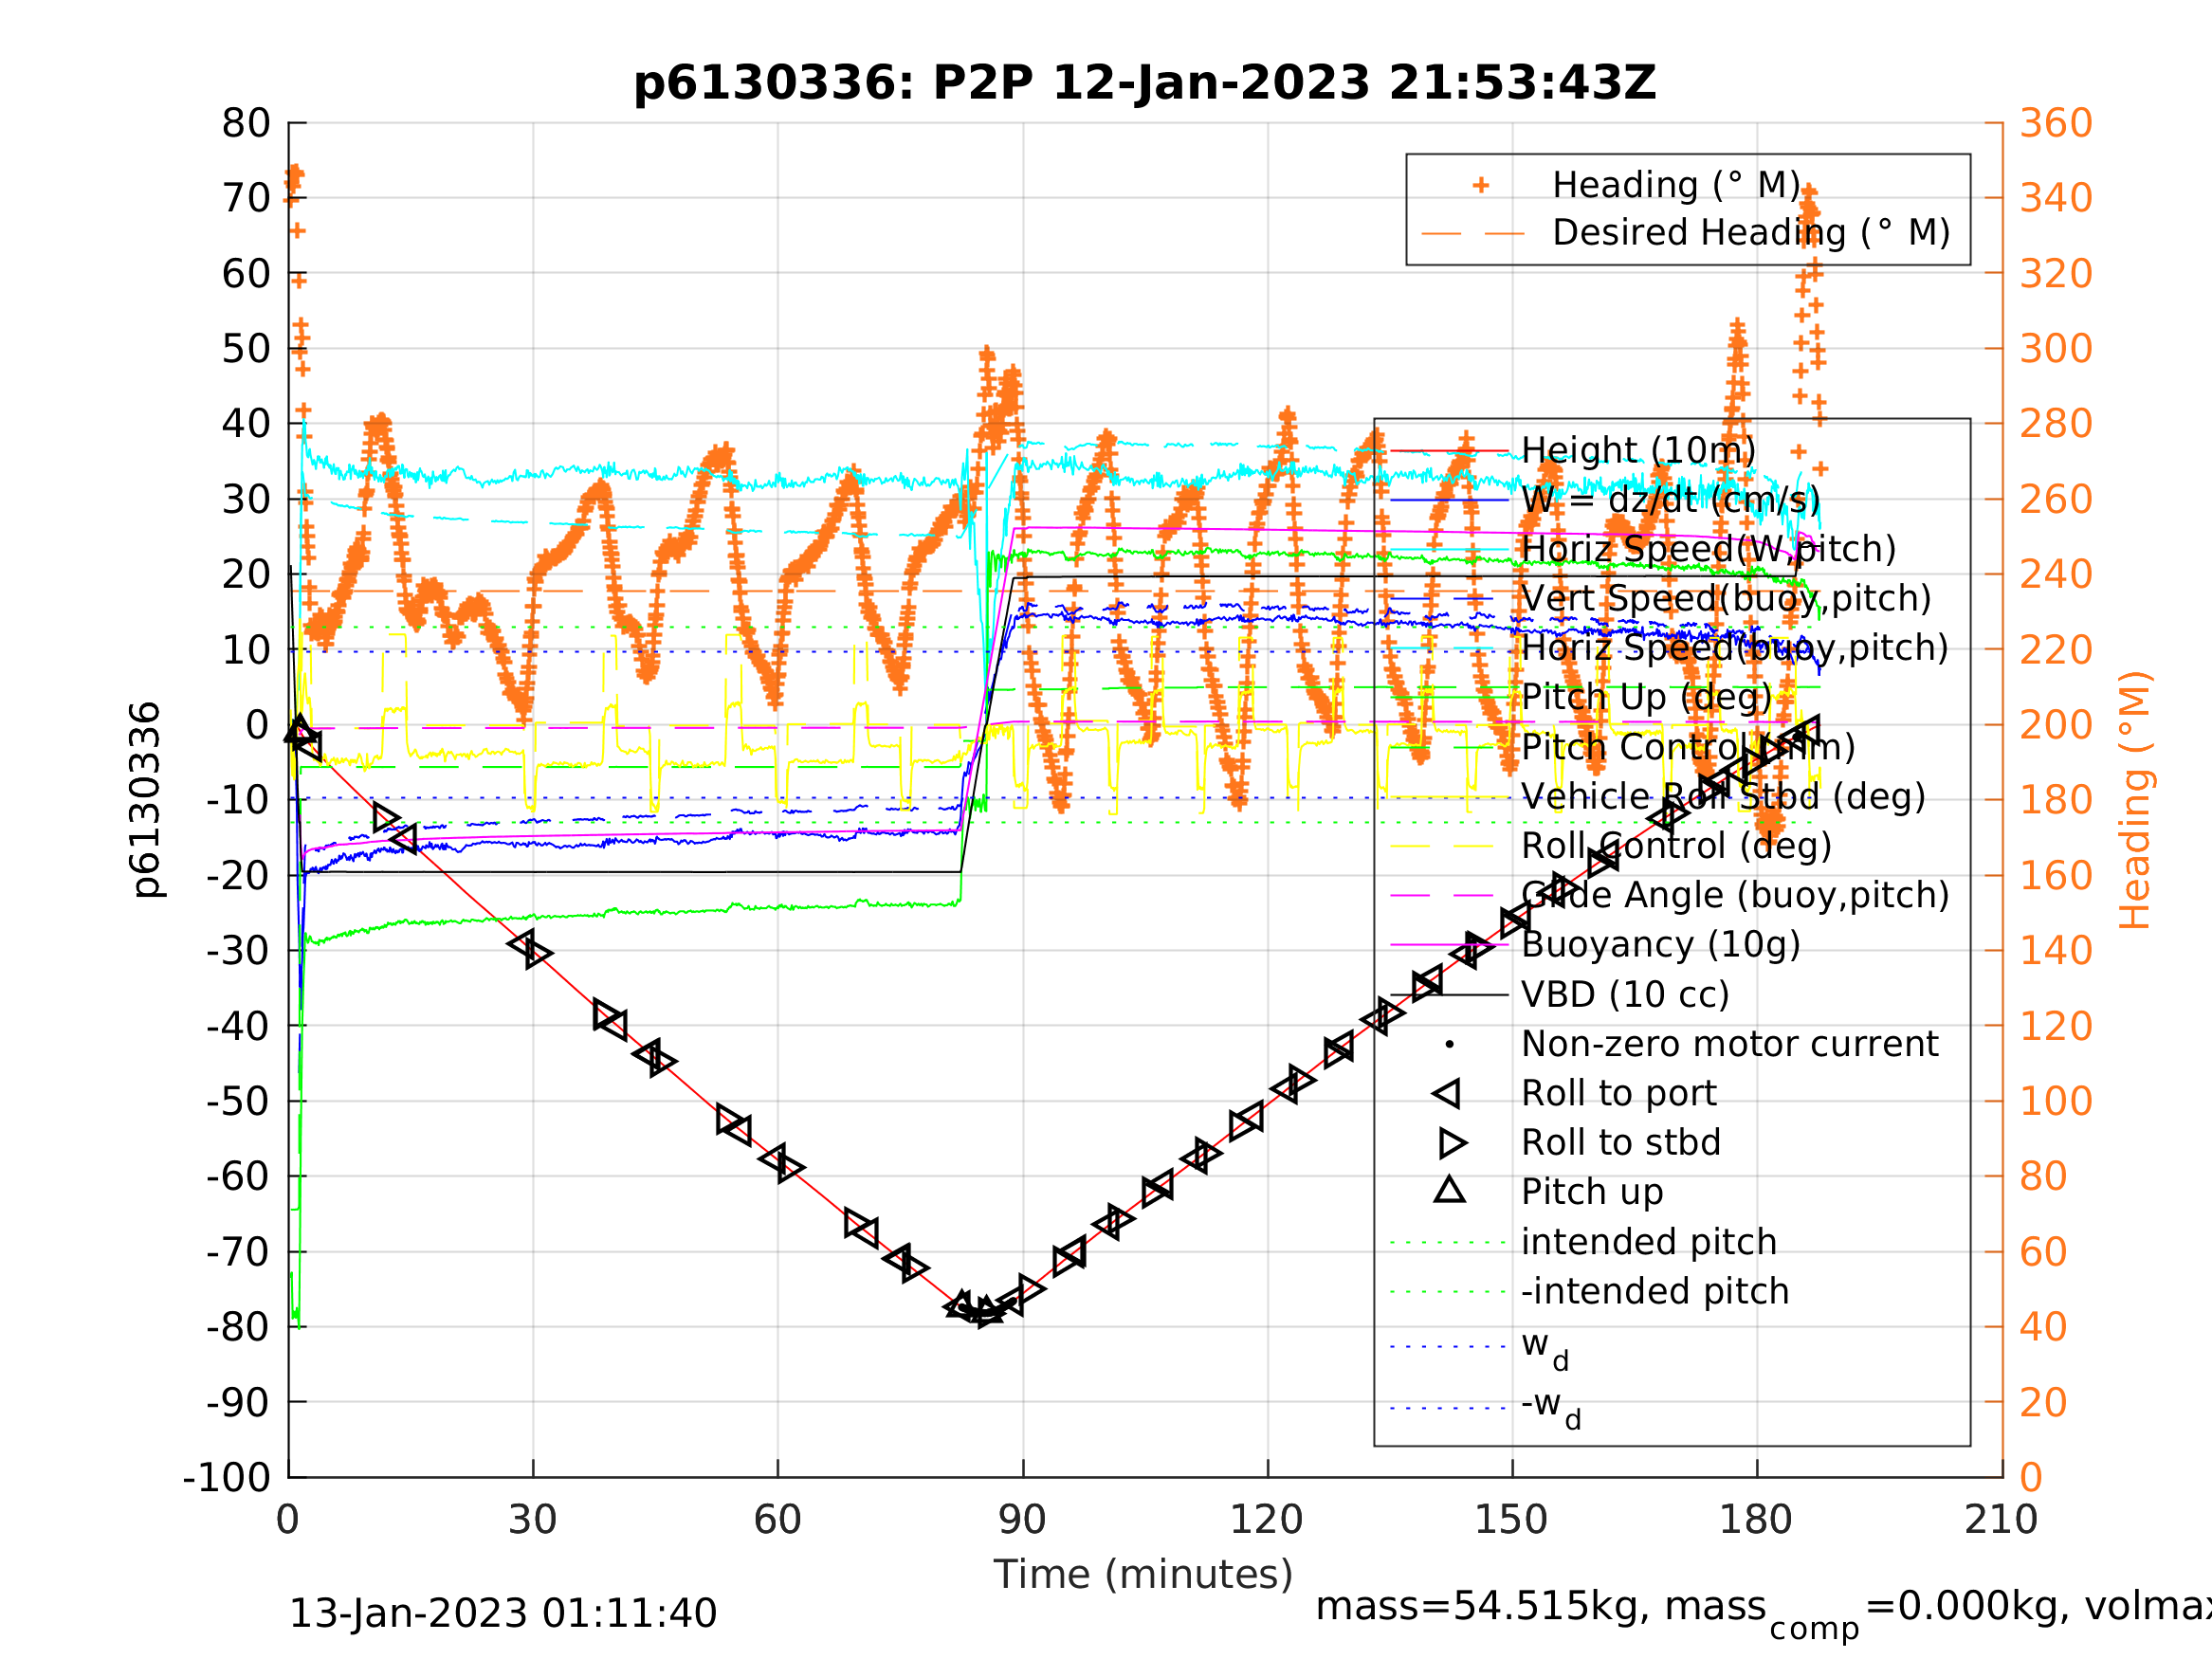Click the 'Buoyancy (10g)' legend label
The image size is (2212, 1659).
[x=1661, y=945]
